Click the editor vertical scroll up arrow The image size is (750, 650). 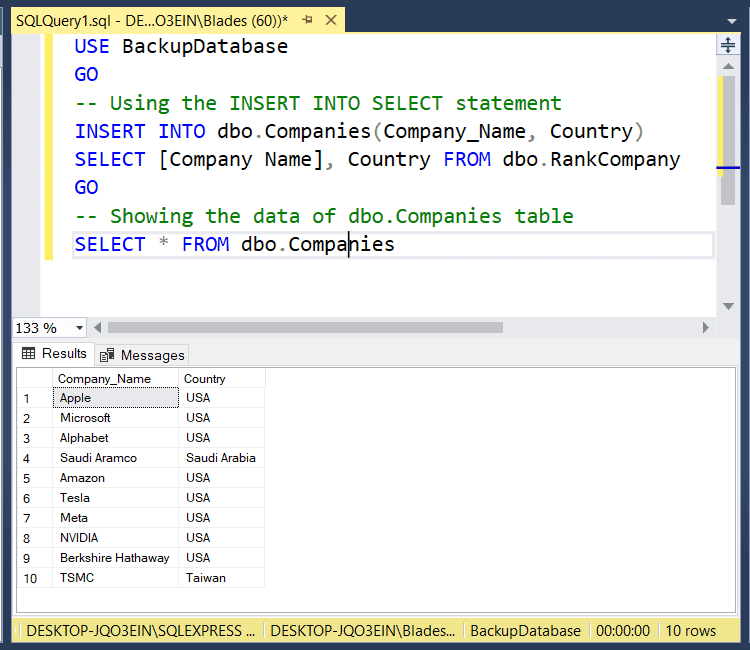728,66
